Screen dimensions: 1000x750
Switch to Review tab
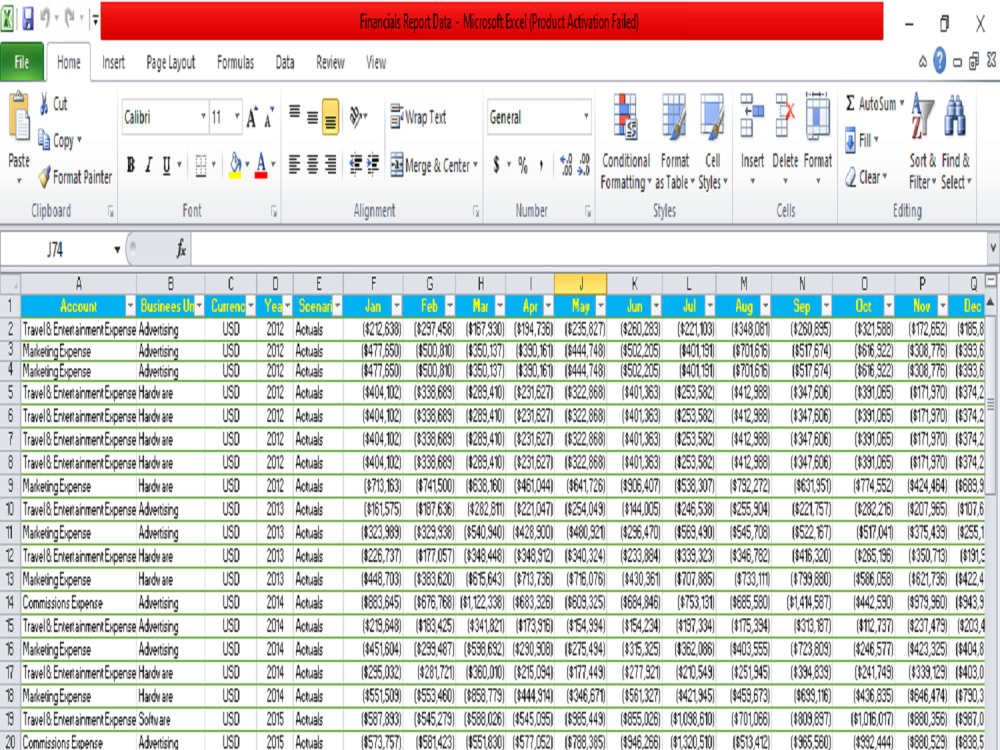click(x=330, y=62)
